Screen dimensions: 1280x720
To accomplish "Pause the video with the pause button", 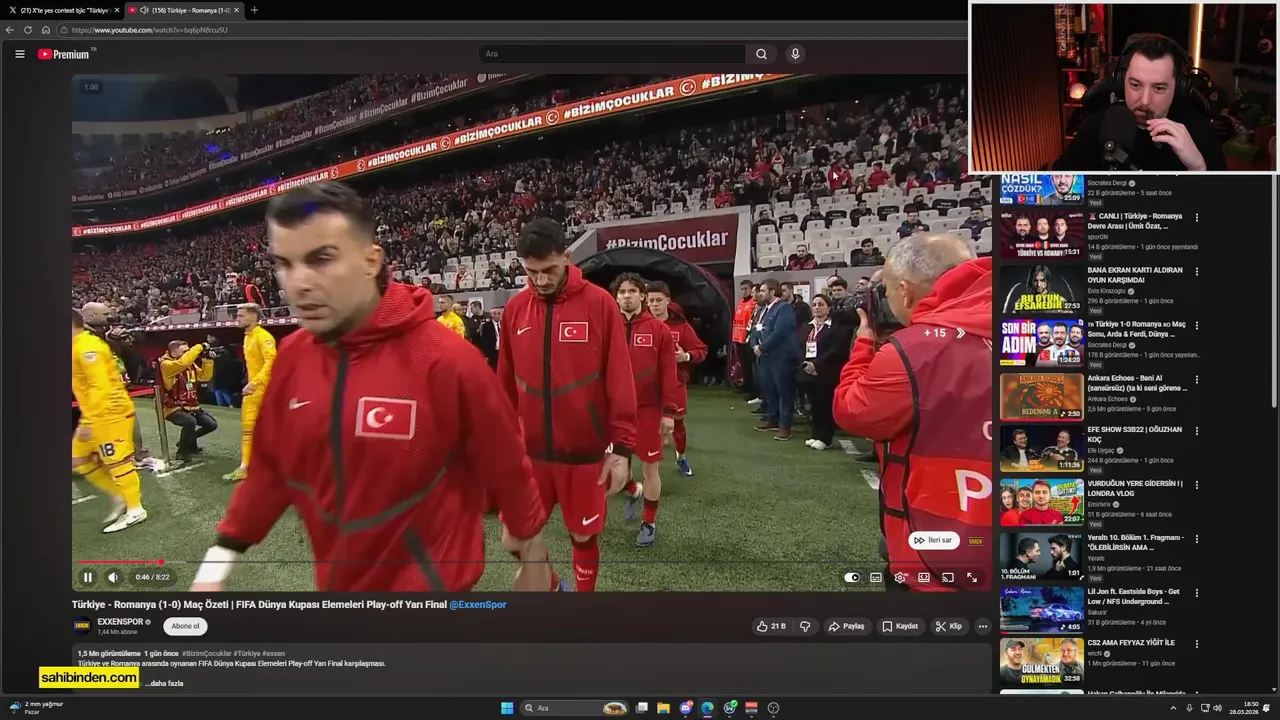I will point(88,577).
